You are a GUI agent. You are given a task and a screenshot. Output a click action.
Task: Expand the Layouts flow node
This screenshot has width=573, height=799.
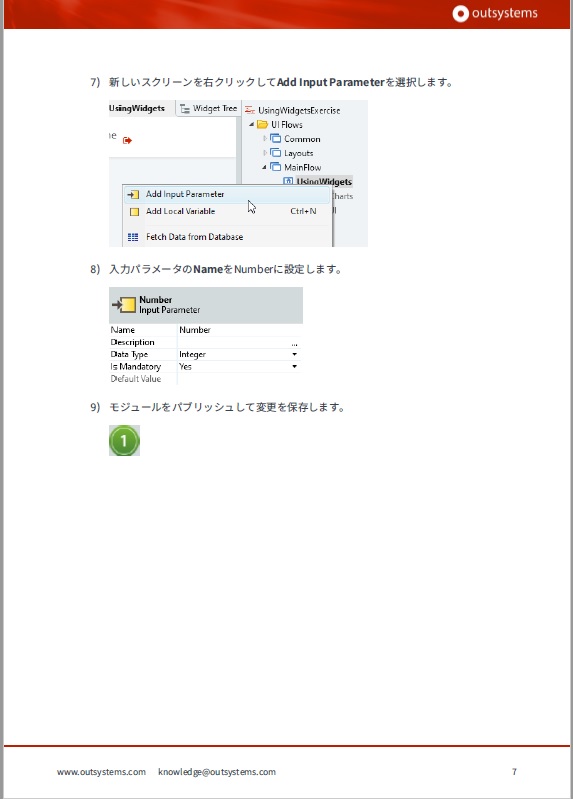265,153
